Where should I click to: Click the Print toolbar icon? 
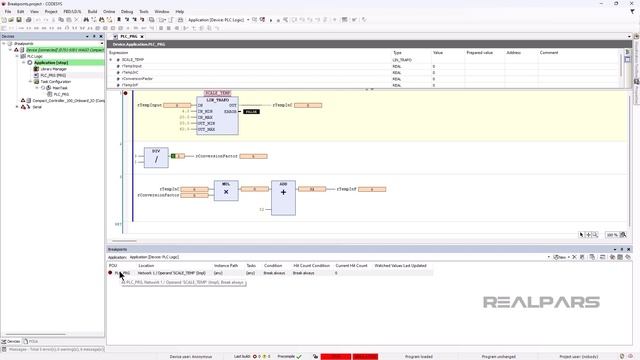coord(29,20)
